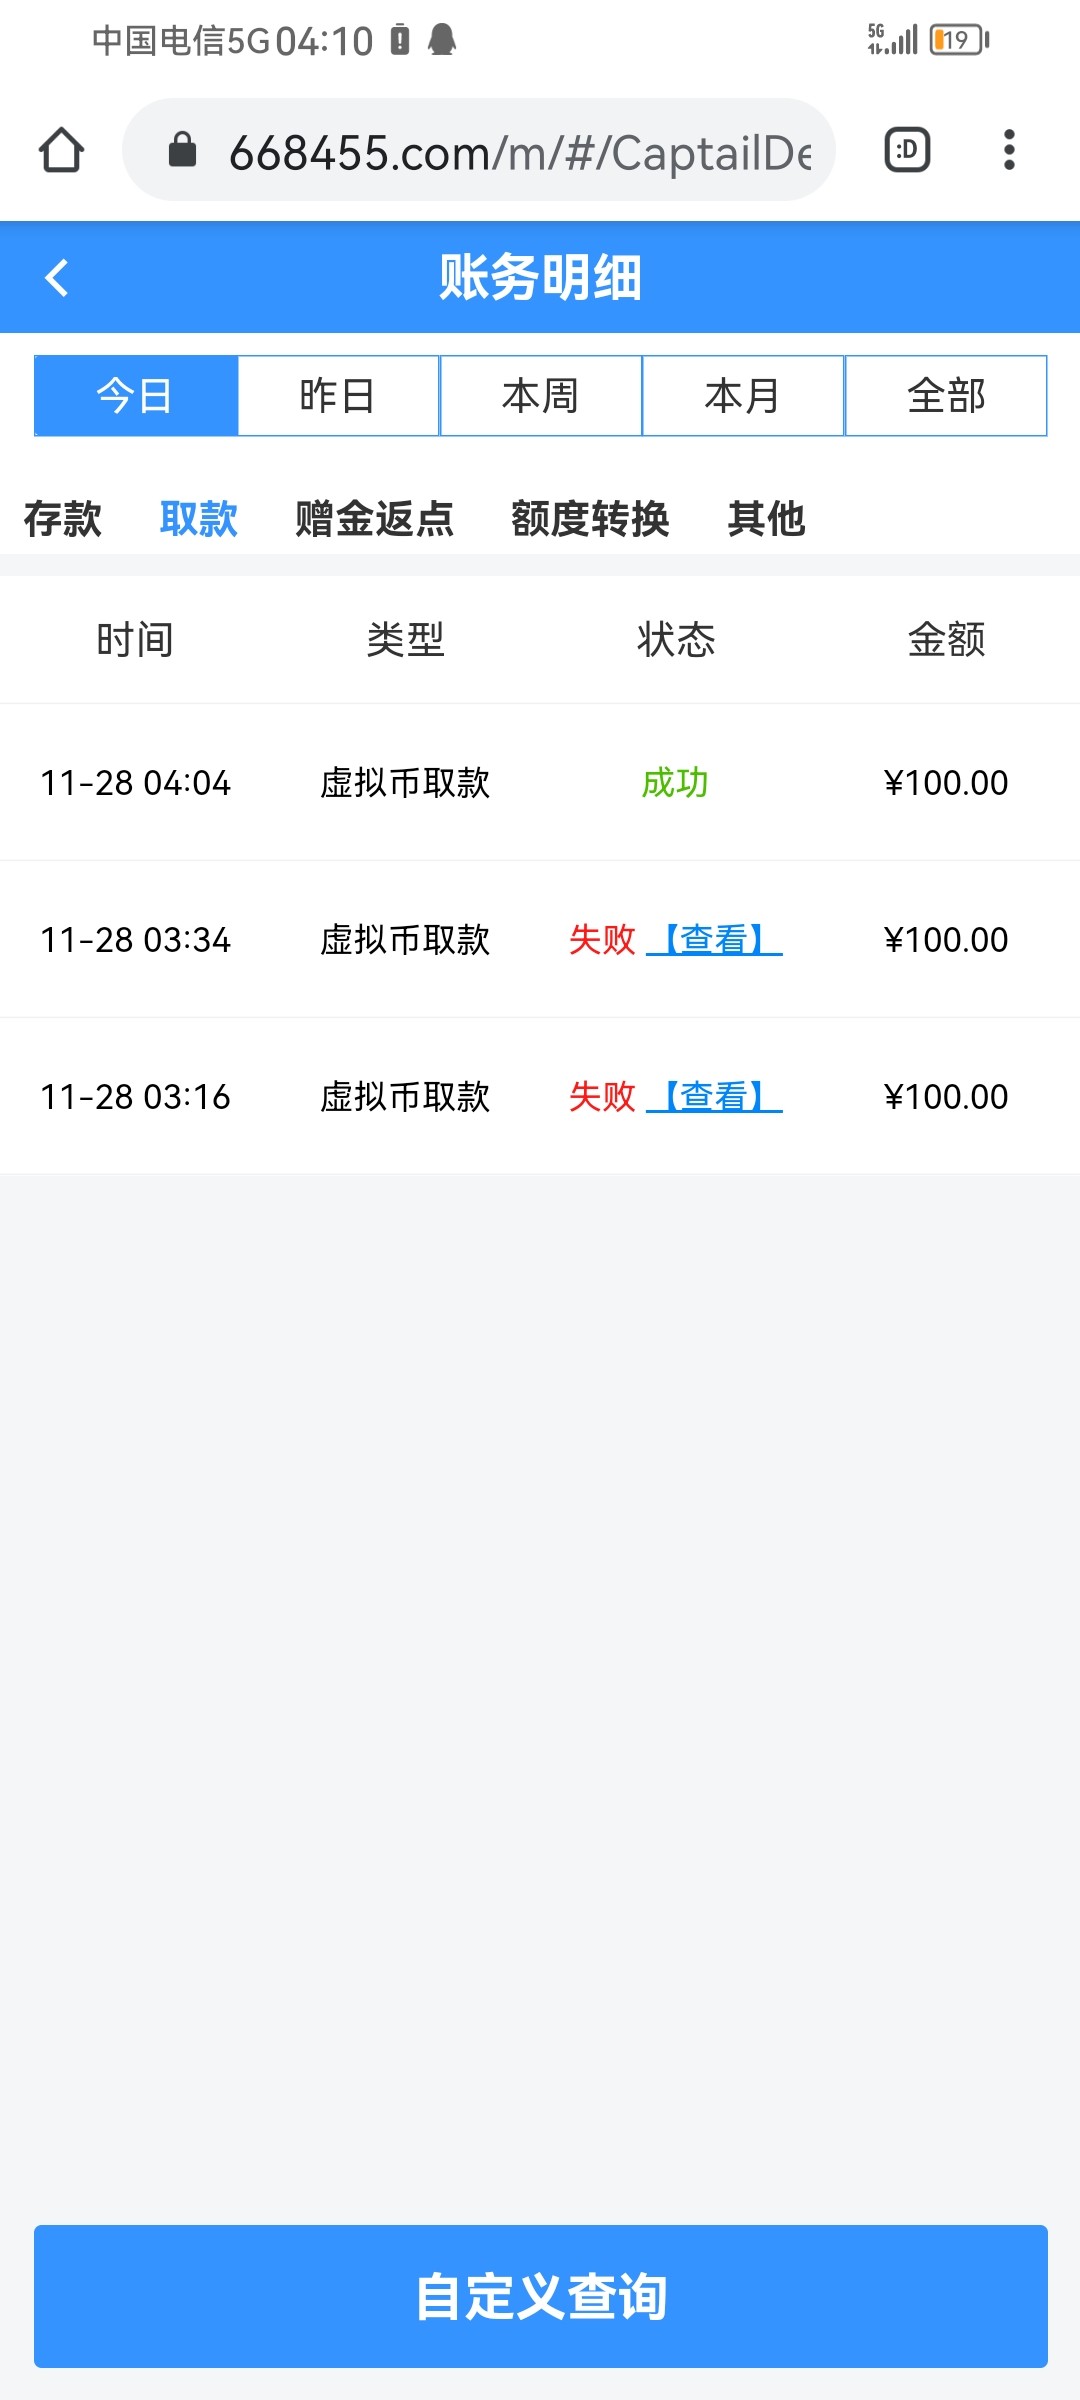Screen dimensions: 1080x2400
Task: Tap the successful 04:04 withdrawal row
Action: (540, 783)
